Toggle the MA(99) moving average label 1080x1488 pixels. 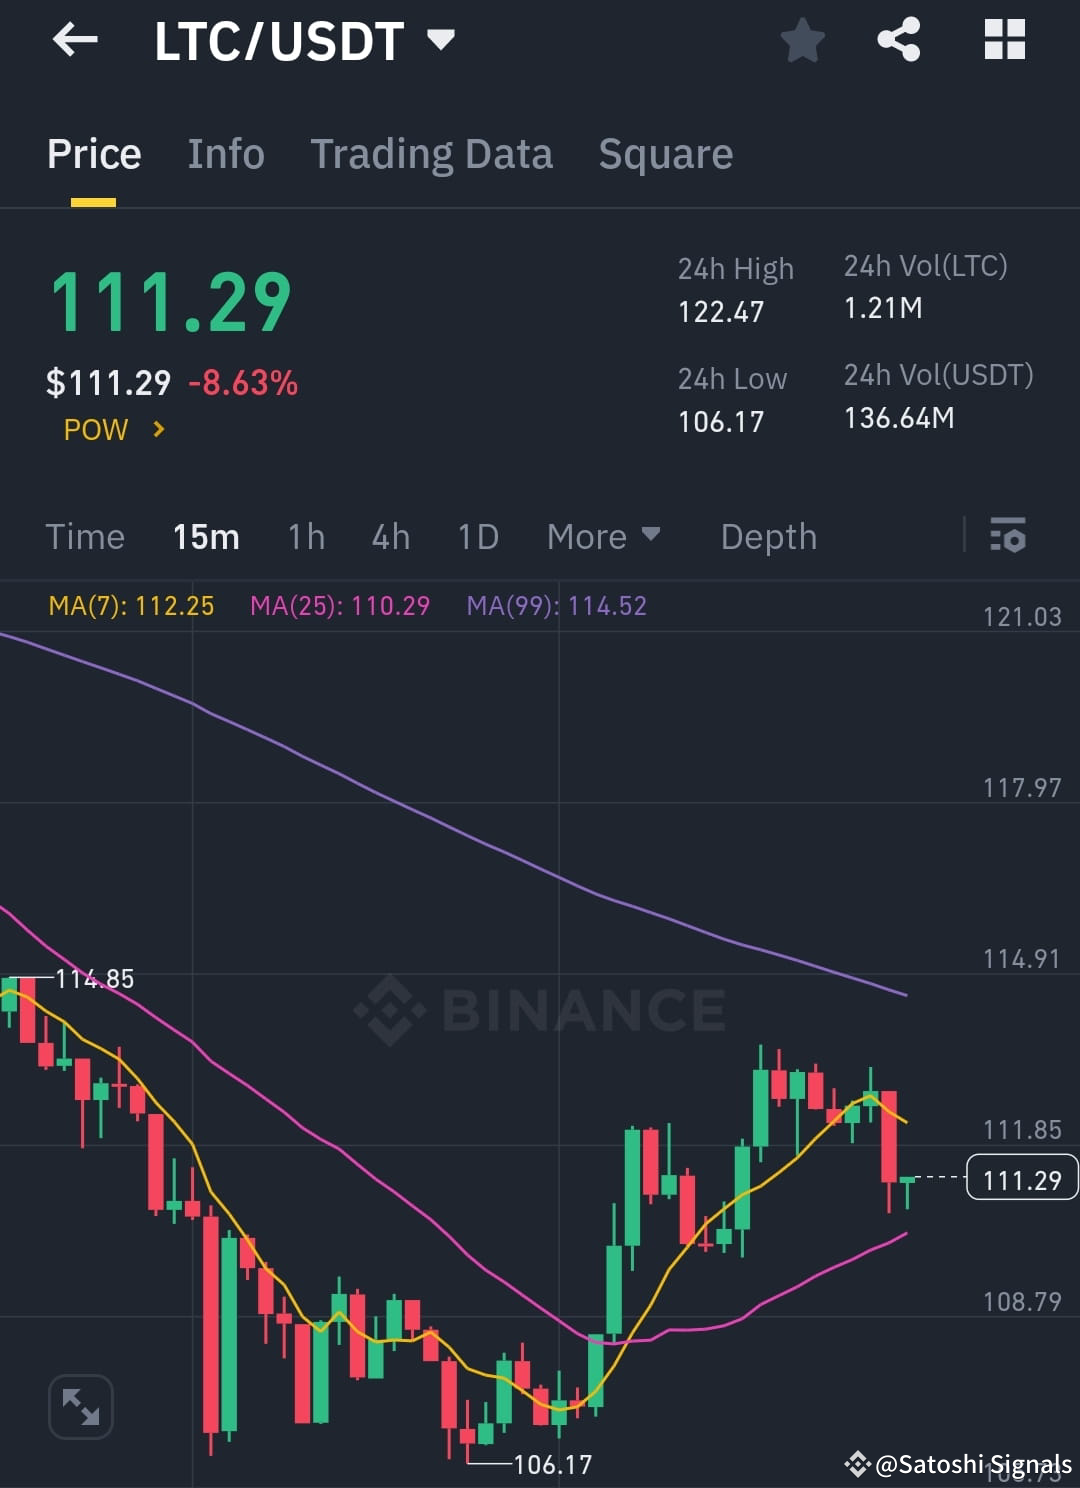pos(555,605)
